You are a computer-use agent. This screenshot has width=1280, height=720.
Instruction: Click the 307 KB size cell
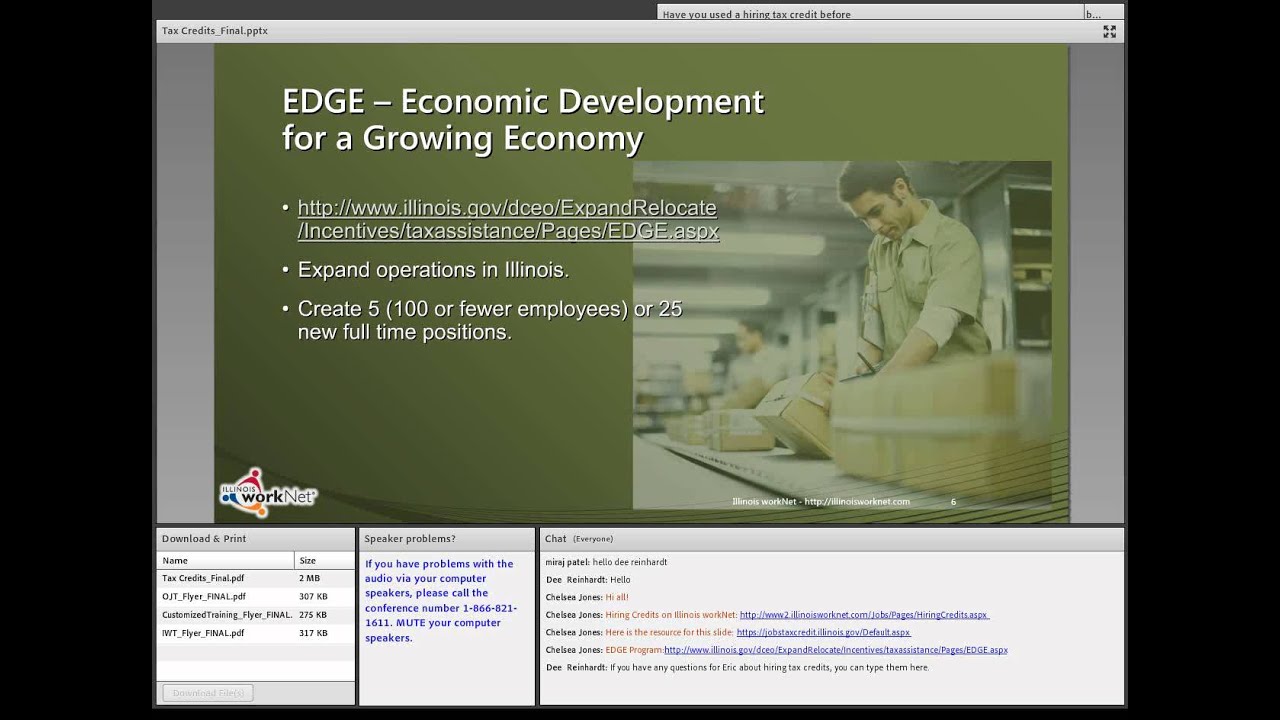point(313,596)
